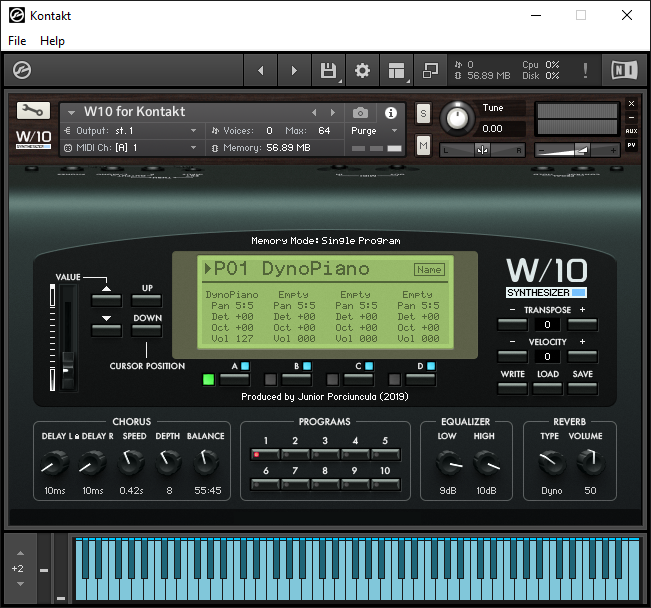Screen dimensions: 651x608
Task: Click the cursor UP button
Action: [147, 300]
